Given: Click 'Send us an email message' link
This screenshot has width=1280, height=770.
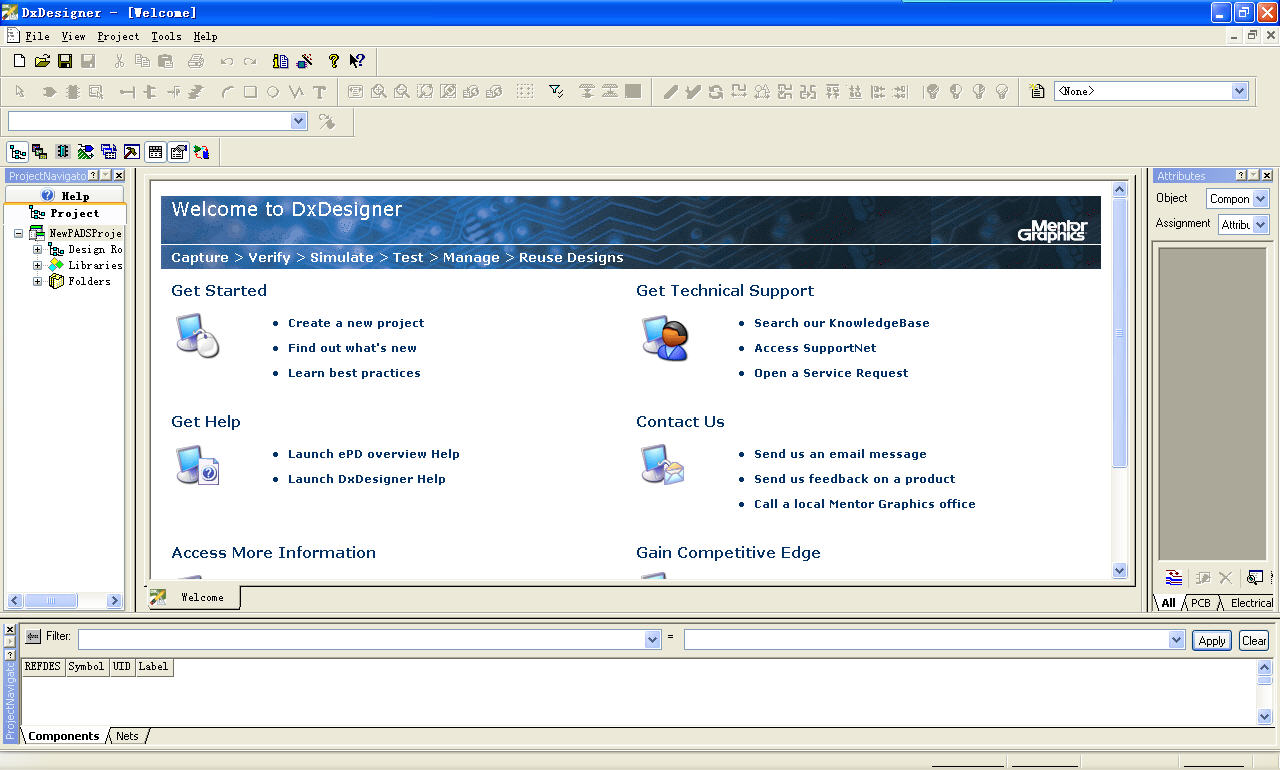Looking at the screenshot, I should (840, 454).
